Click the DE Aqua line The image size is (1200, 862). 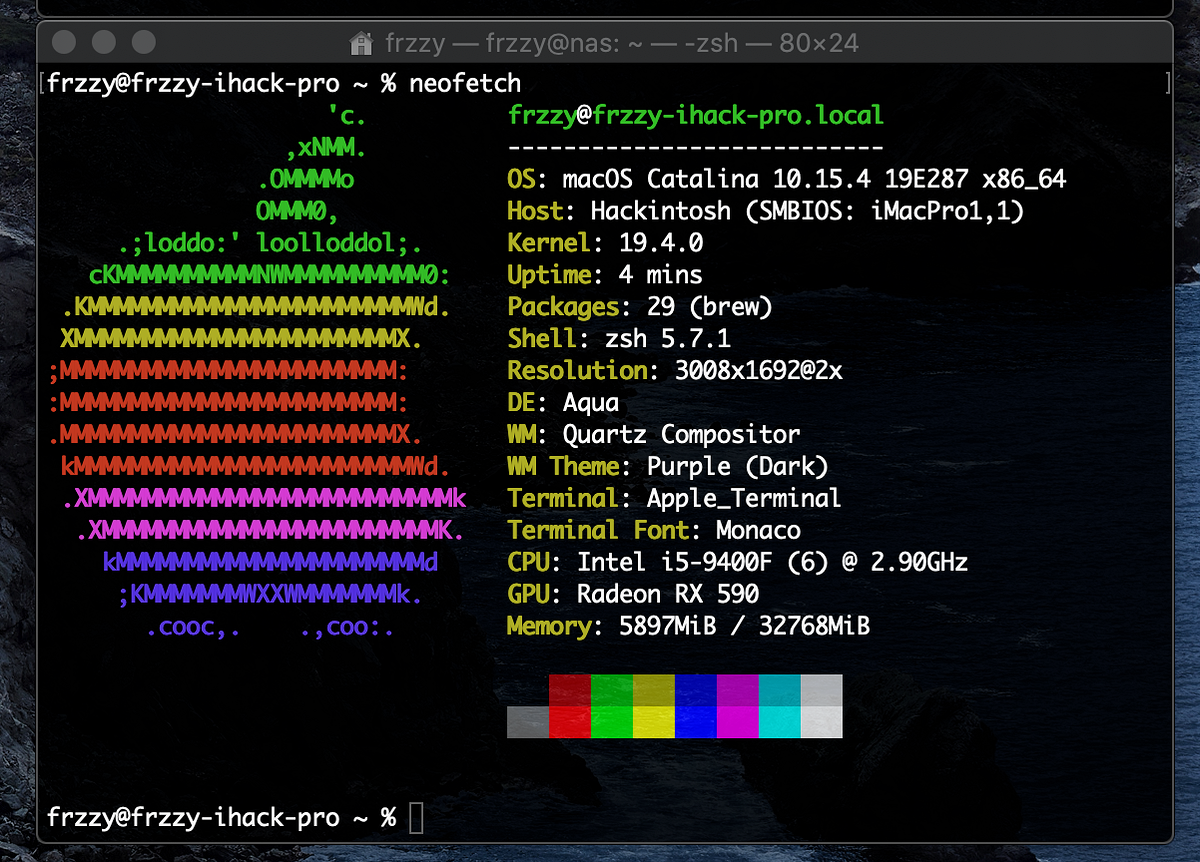[563, 403]
